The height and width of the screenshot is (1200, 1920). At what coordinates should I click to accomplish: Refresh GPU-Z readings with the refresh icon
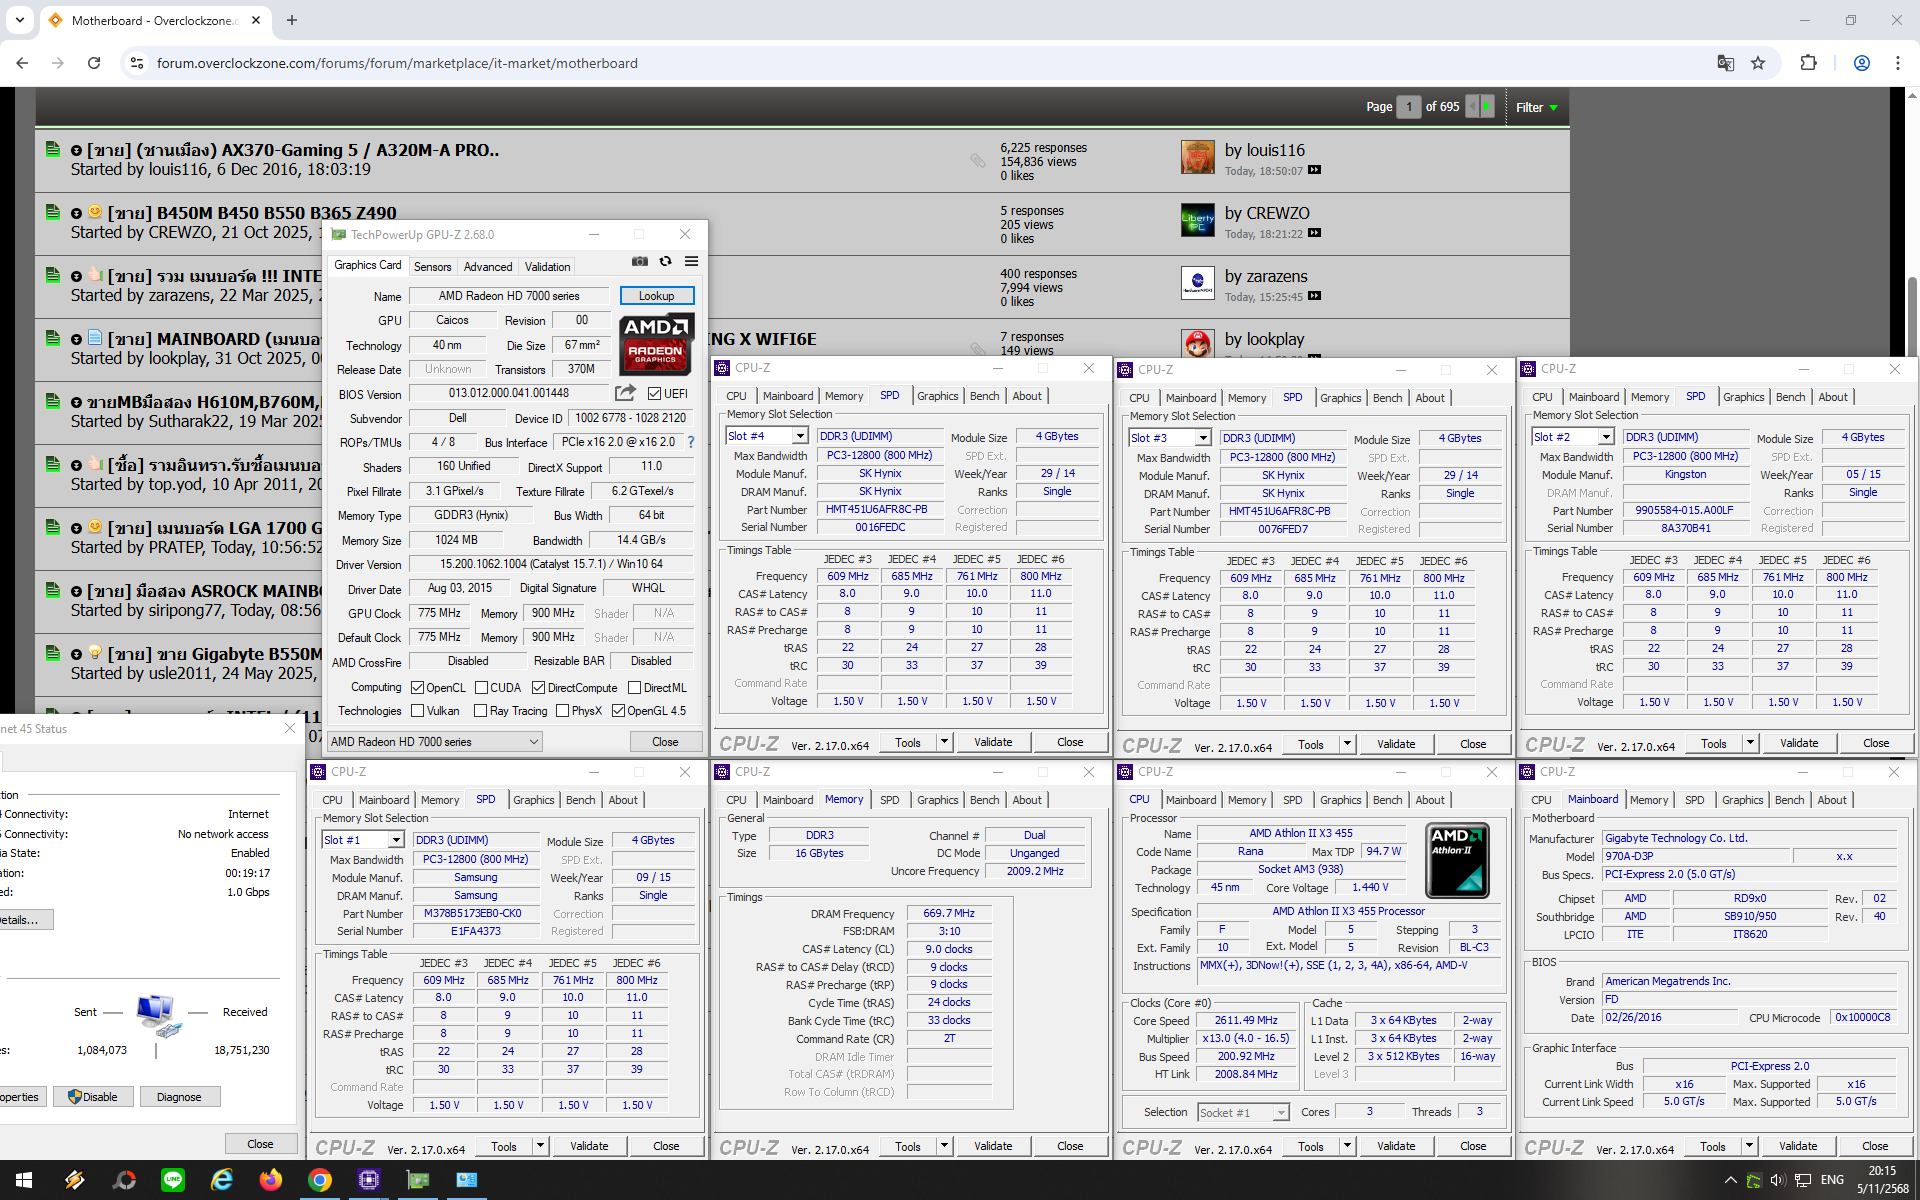click(x=666, y=261)
